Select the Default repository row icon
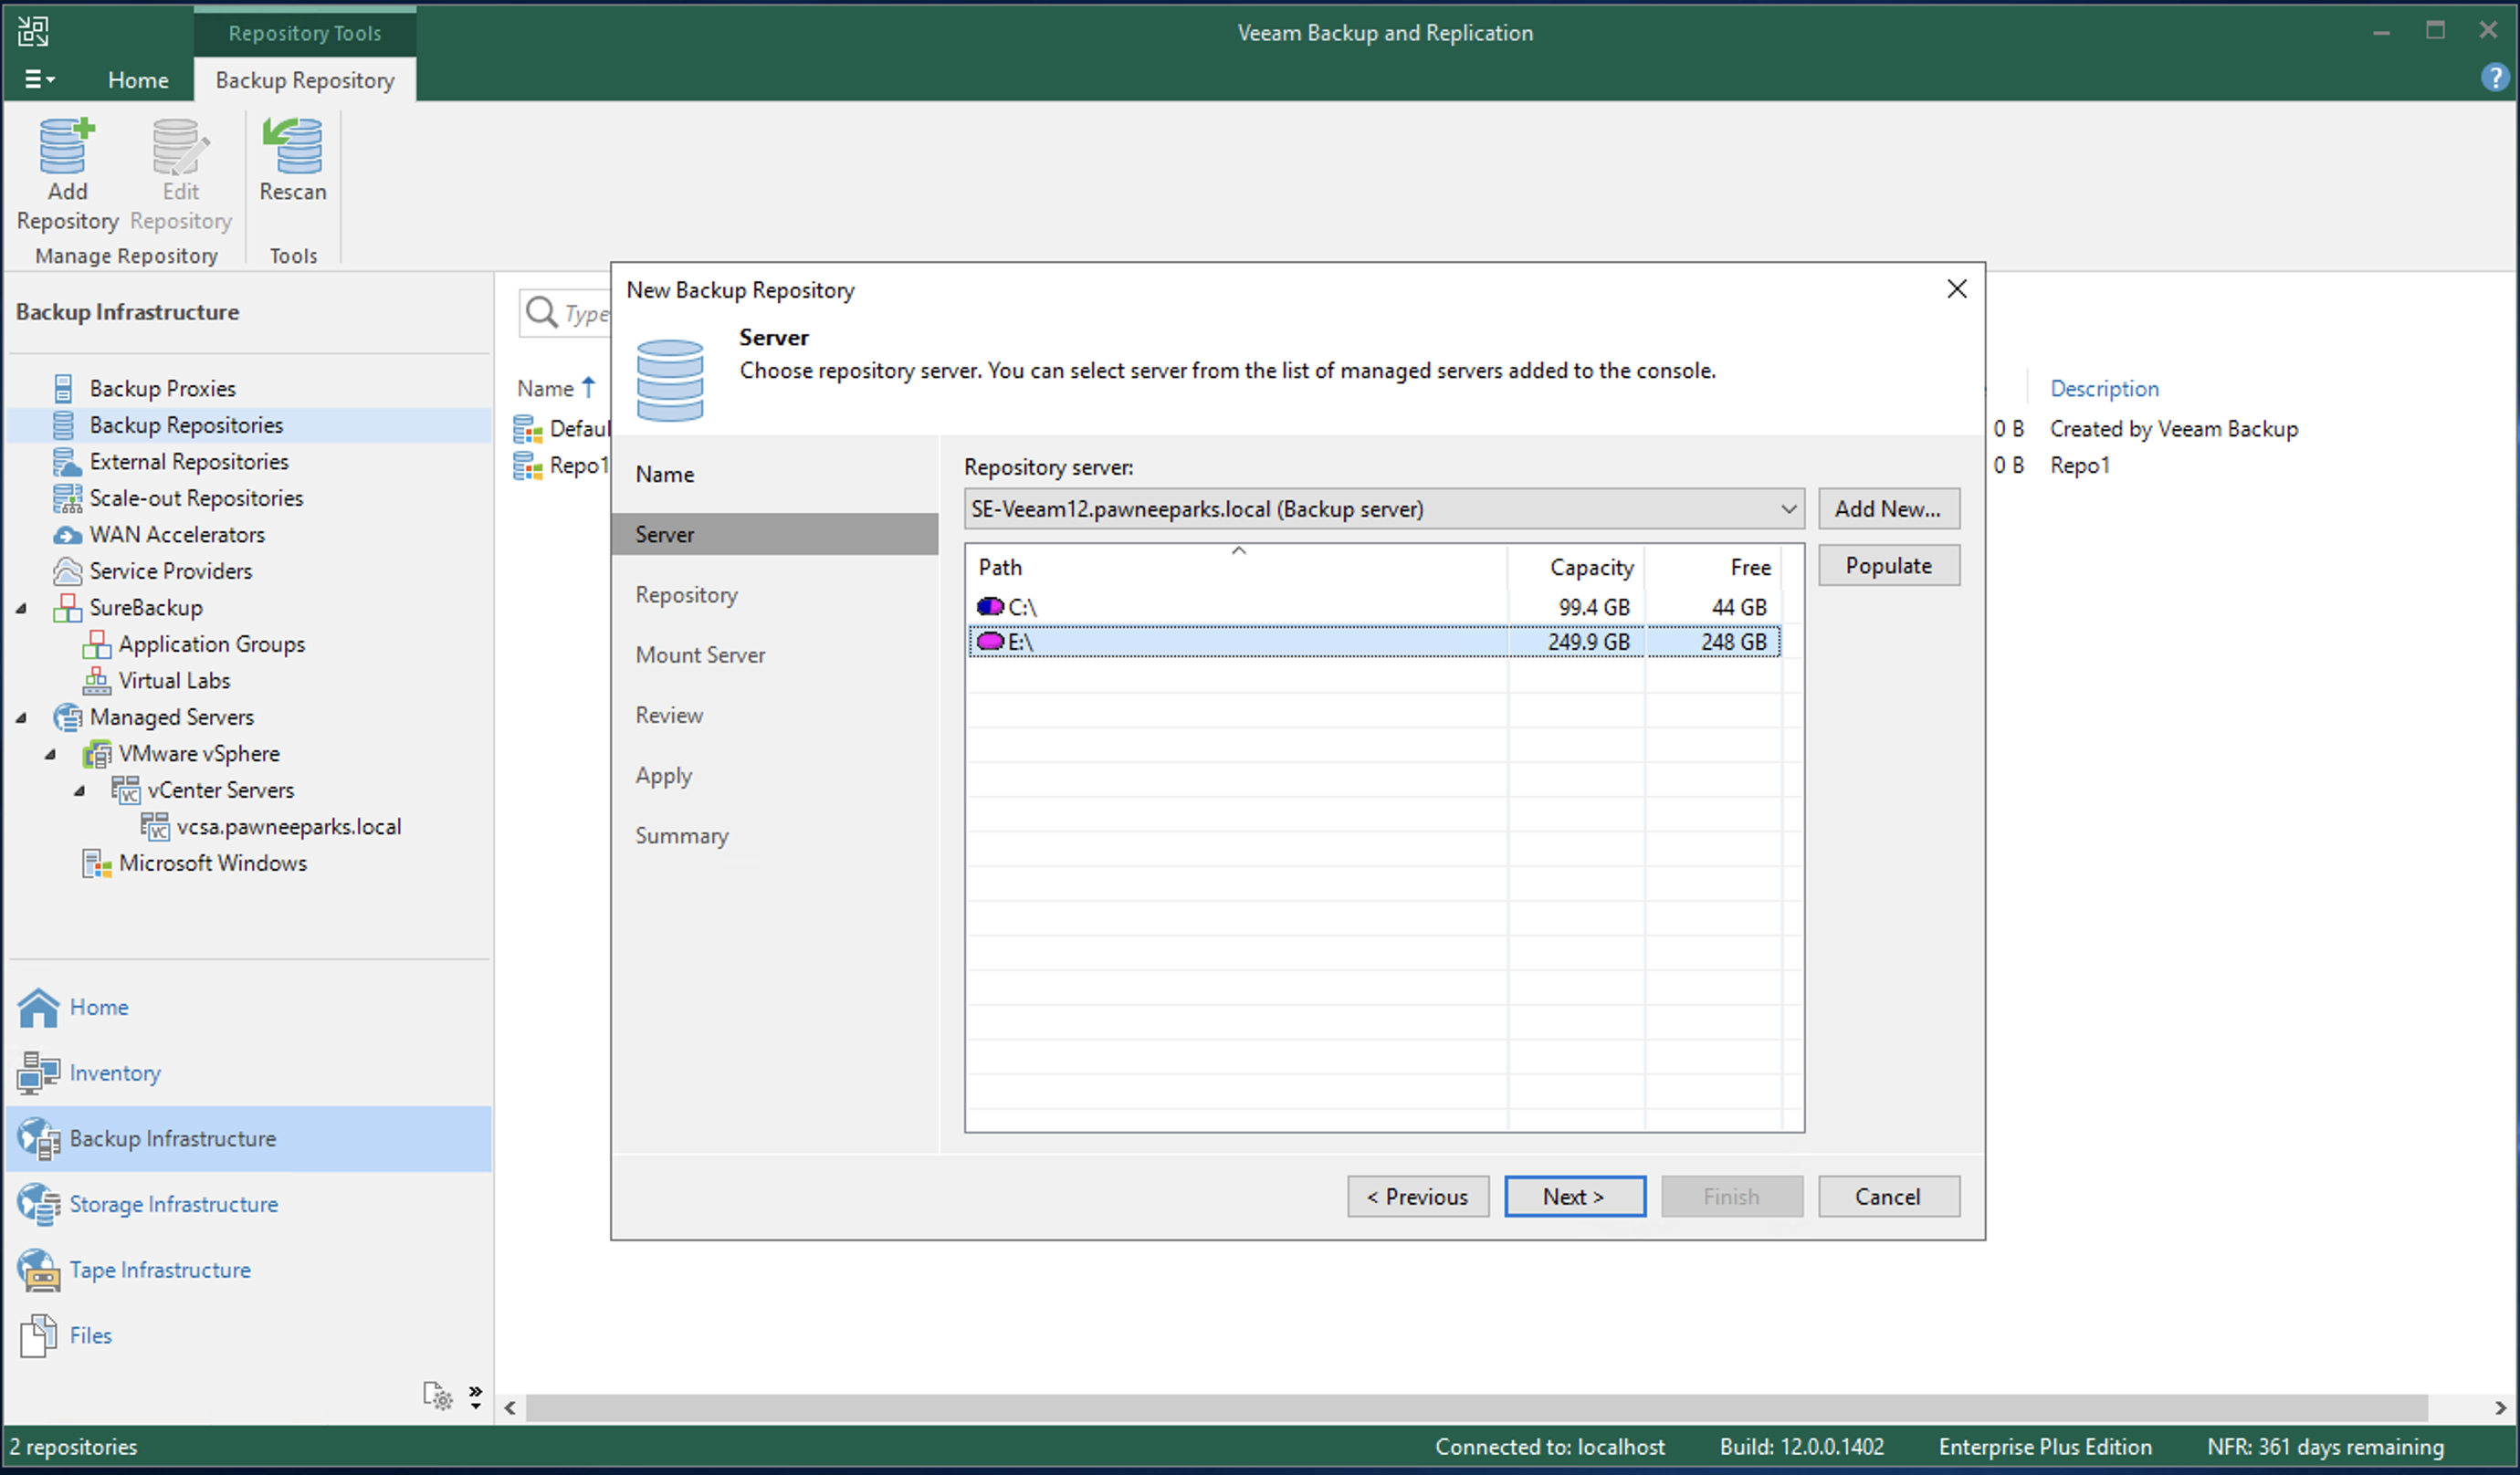The image size is (2520, 1475). tap(527, 429)
